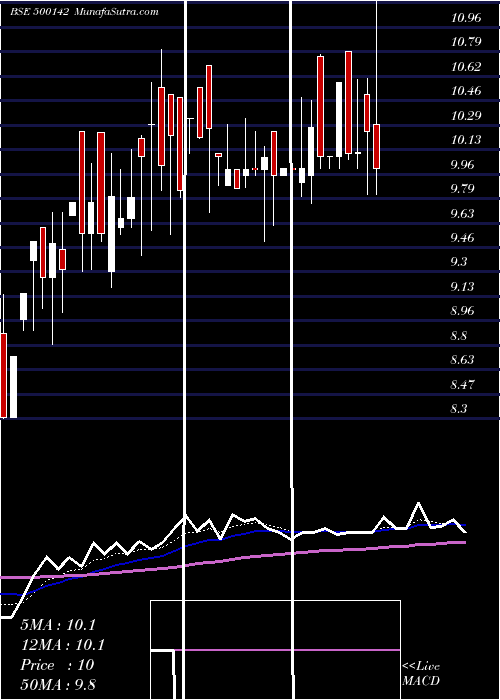Viewport: 500px width, 700px height.
Task: Click the Price : 10 reading
Action: (x=57, y=665)
